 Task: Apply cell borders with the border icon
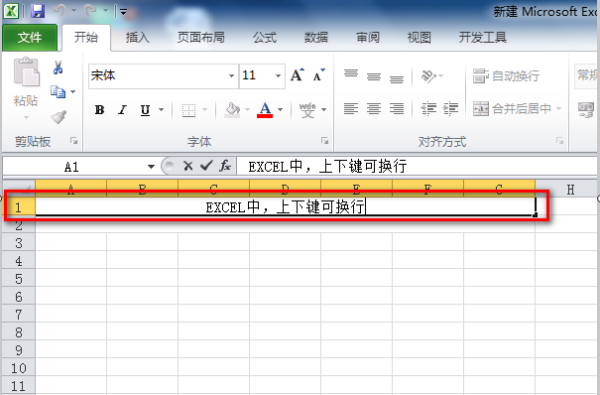click(x=189, y=110)
